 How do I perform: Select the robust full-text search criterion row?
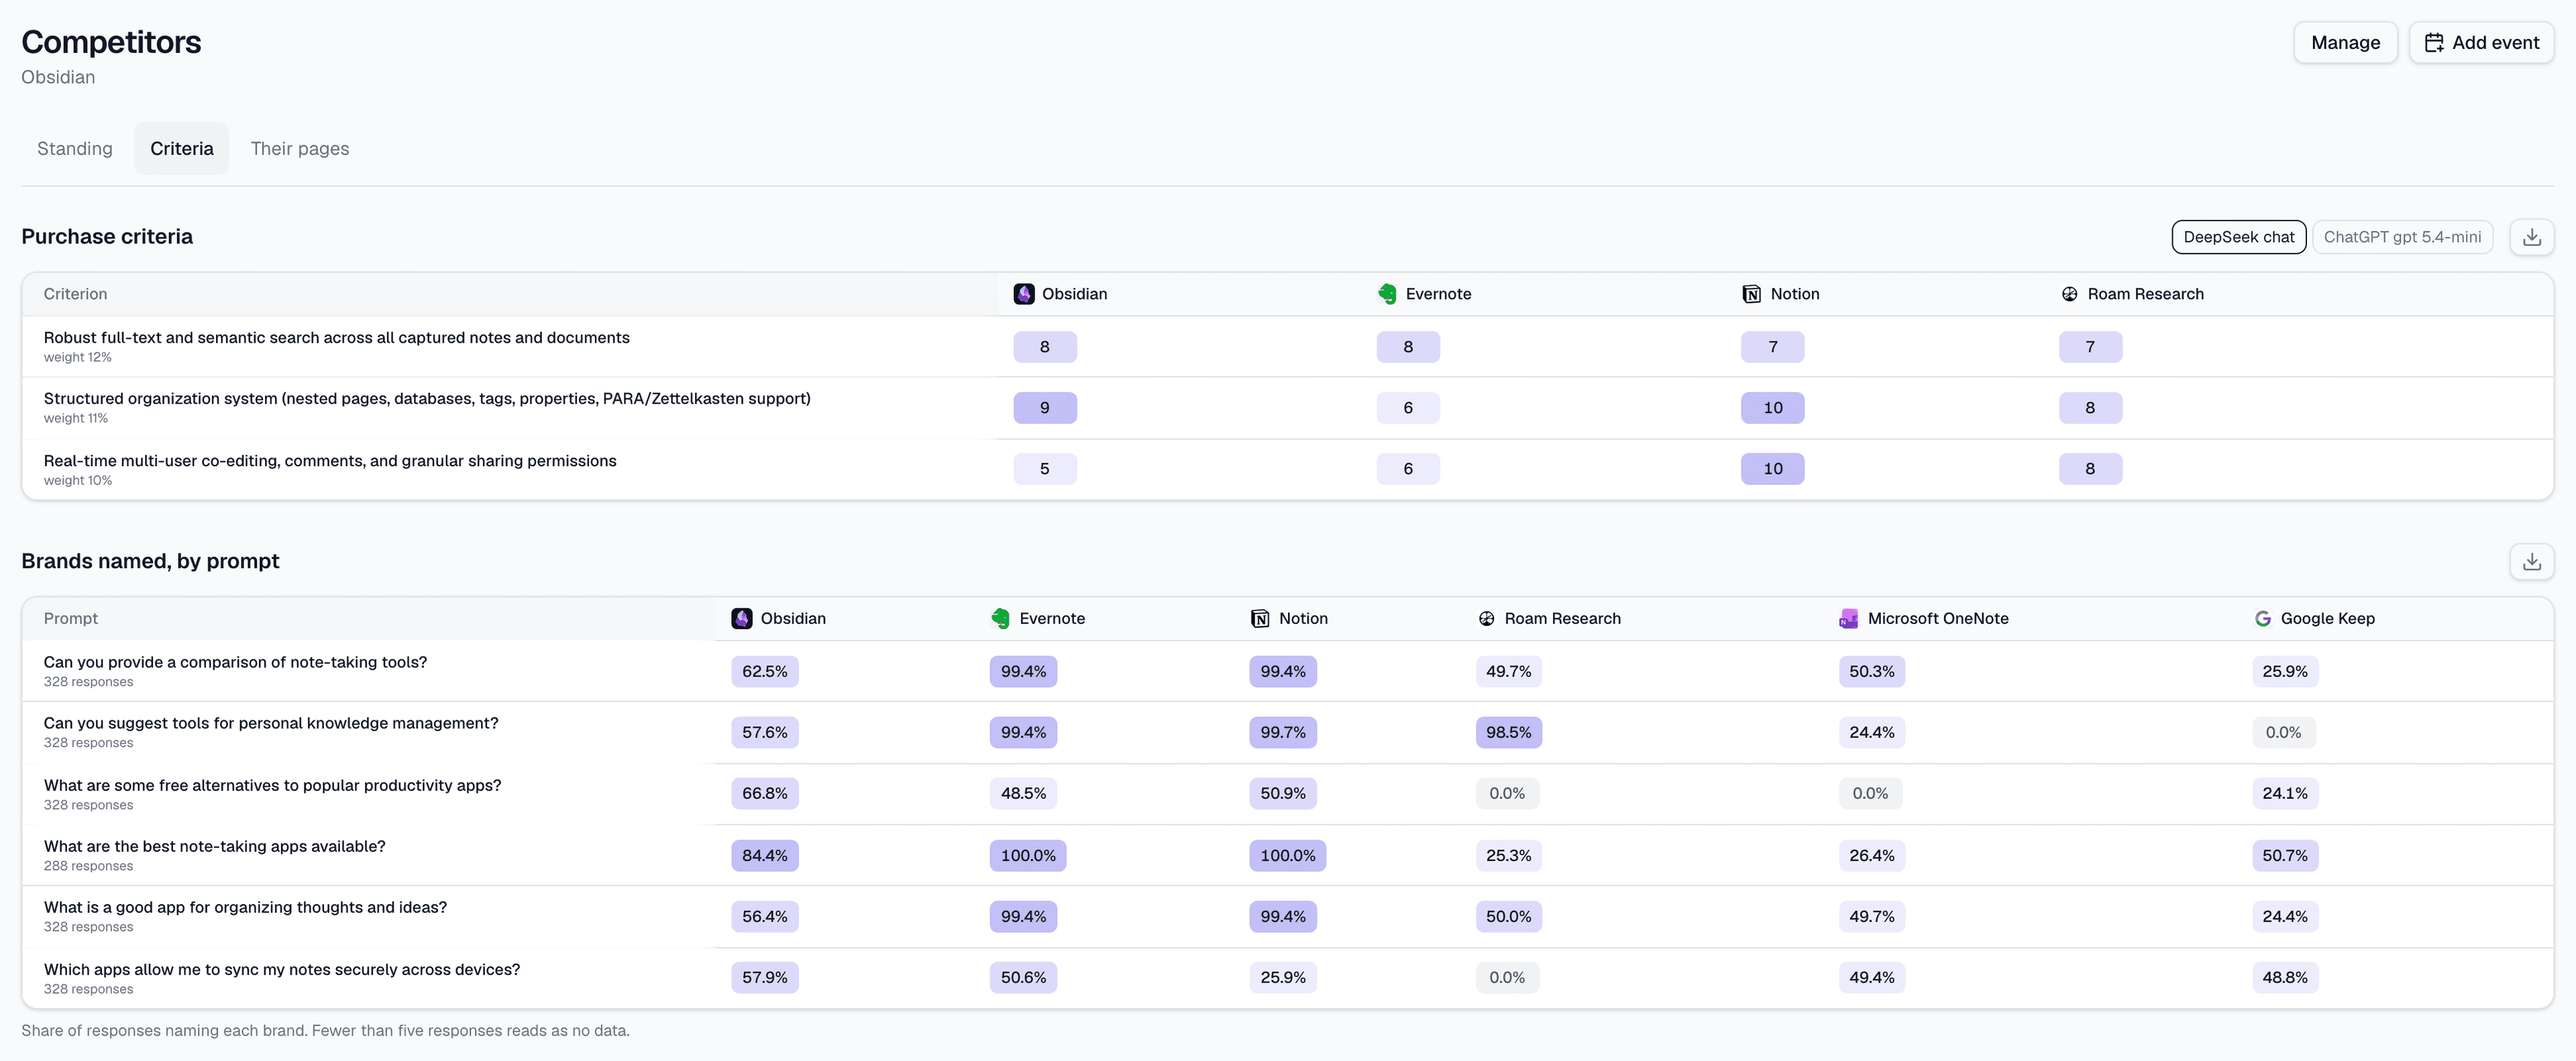[x=1288, y=347]
